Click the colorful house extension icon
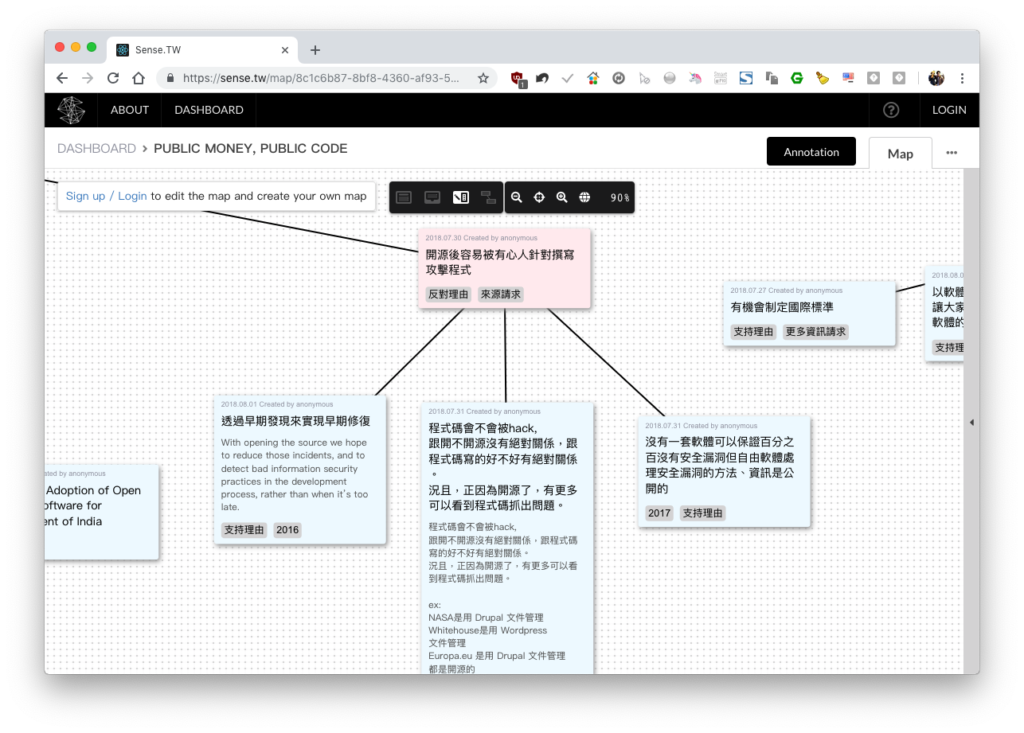Screen dimensions: 1024x733 point(593,78)
